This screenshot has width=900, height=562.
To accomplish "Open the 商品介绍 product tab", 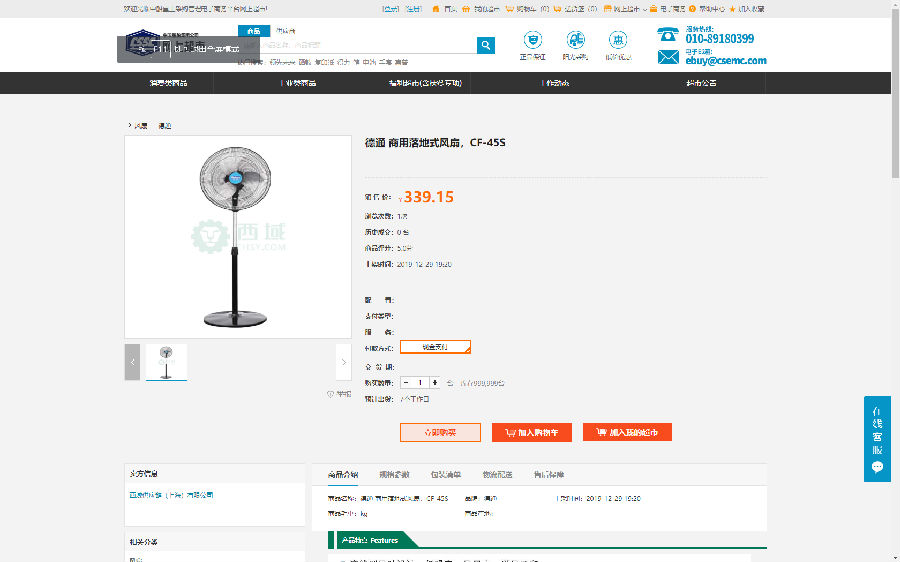I will [x=343, y=474].
